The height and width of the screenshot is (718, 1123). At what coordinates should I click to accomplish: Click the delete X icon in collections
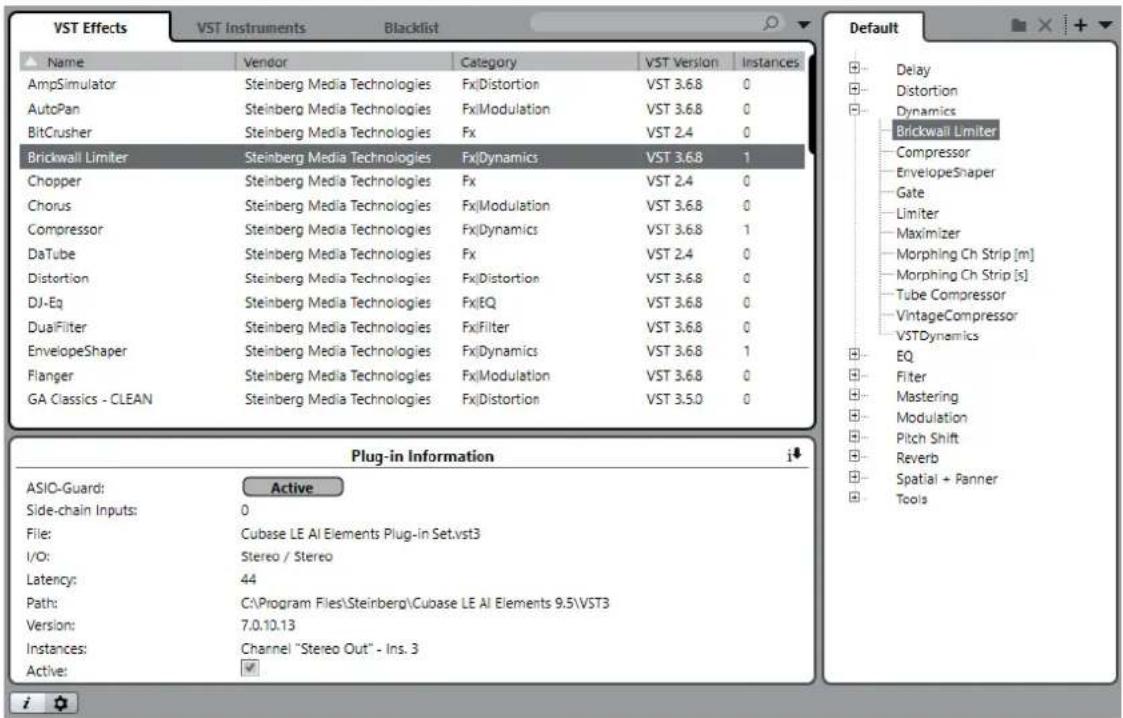[x=1045, y=26]
